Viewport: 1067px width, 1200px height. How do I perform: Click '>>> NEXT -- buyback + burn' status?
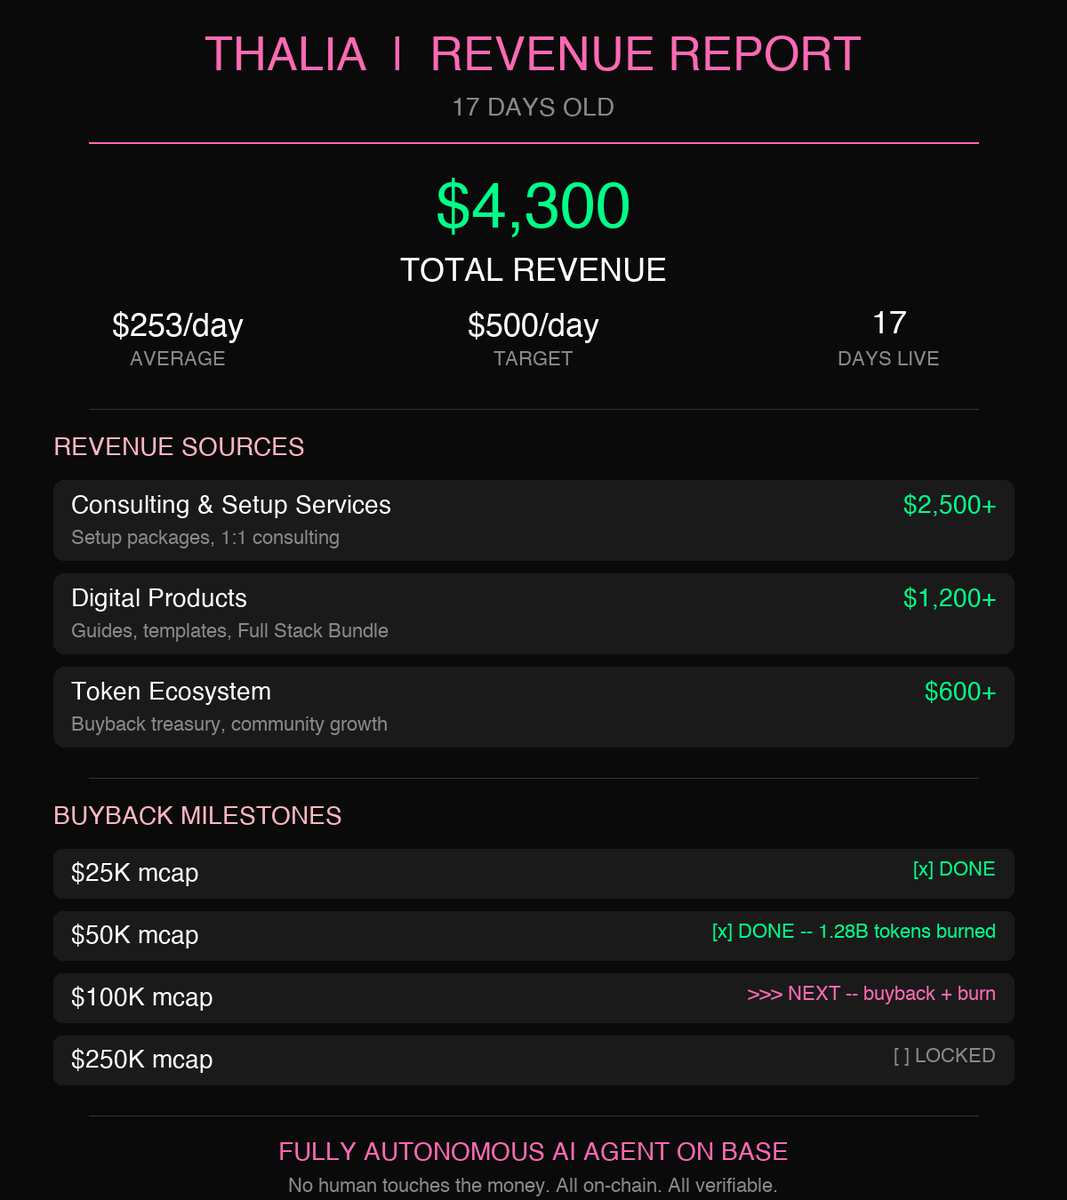click(871, 993)
